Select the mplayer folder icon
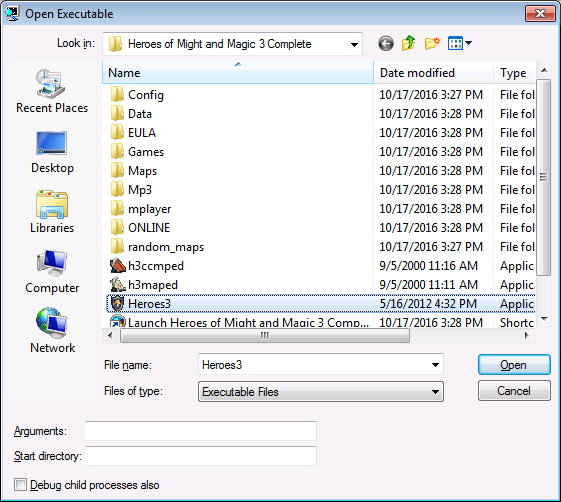Image resolution: width=561 pixels, height=502 pixels. click(x=117, y=208)
